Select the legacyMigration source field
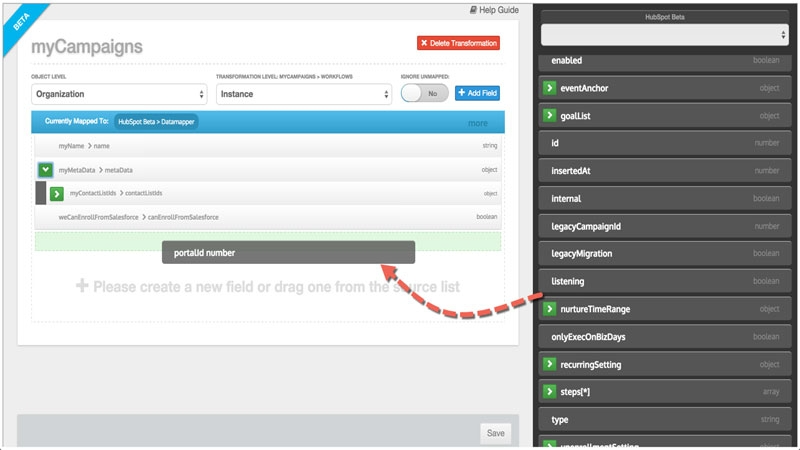Image resolution: width=800 pixels, height=450 pixels. [x=664, y=254]
